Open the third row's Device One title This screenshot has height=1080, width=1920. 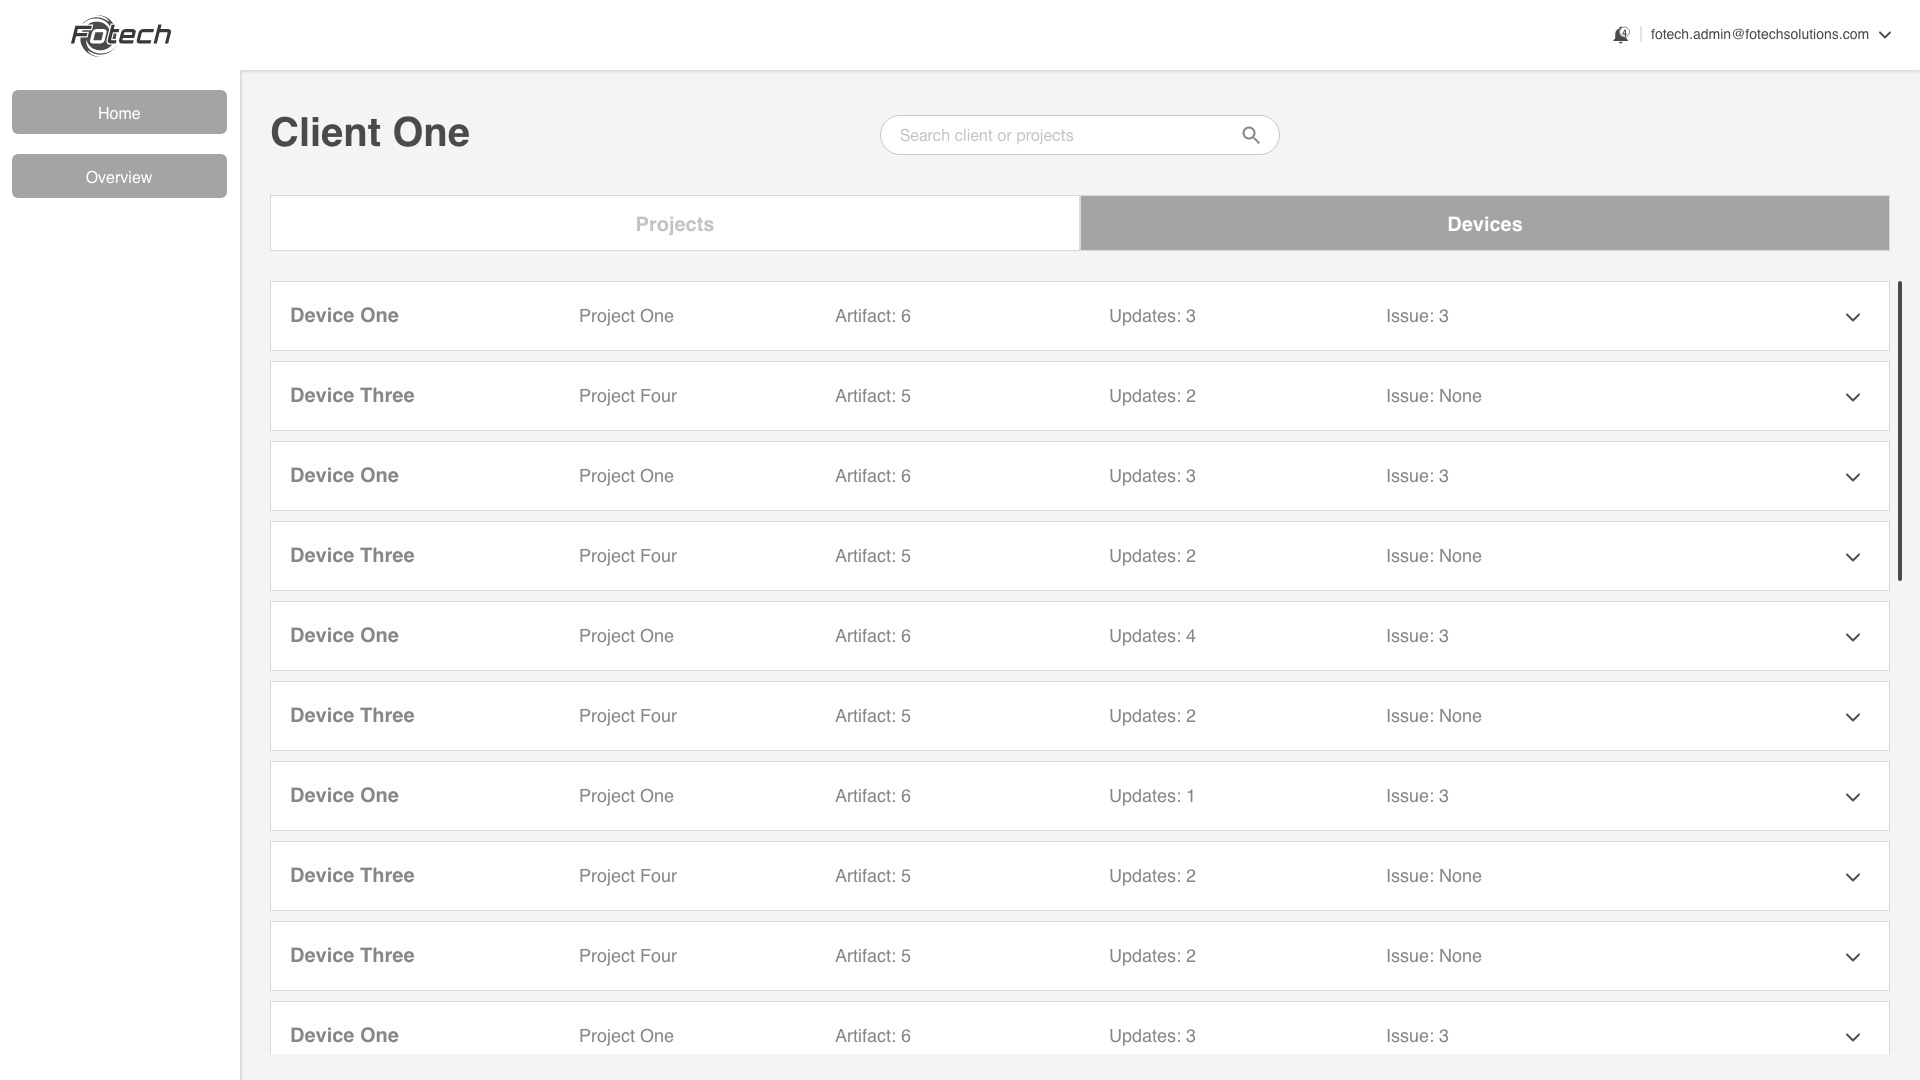(344, 476)
